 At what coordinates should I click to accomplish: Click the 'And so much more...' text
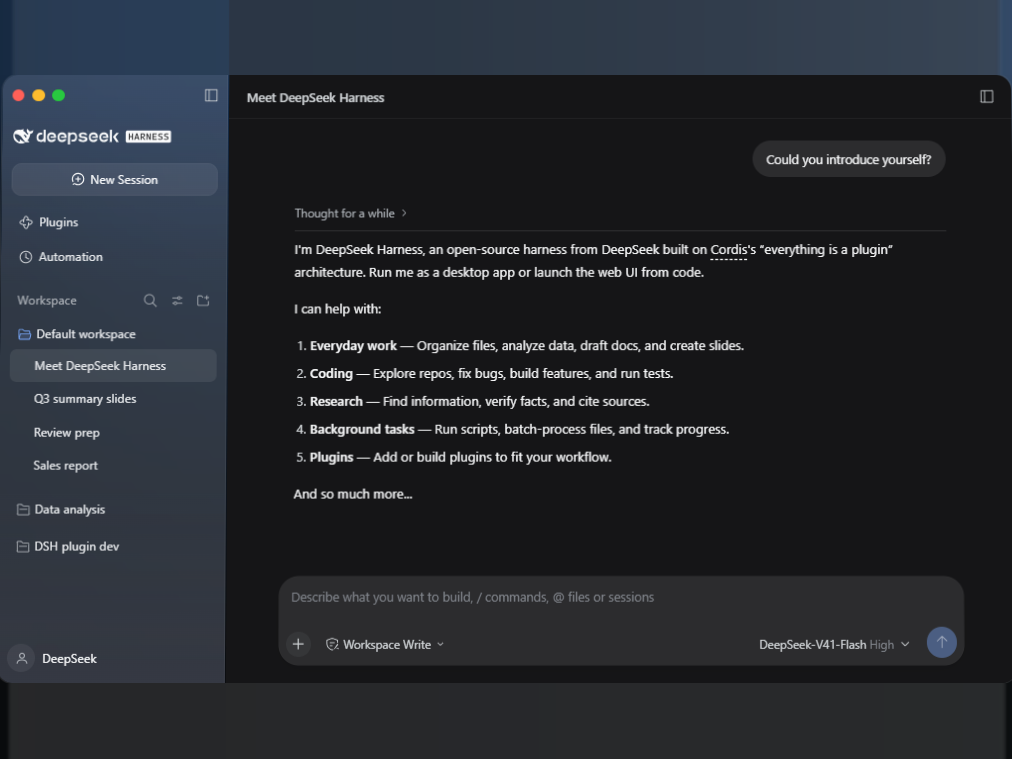coord(353,494)
